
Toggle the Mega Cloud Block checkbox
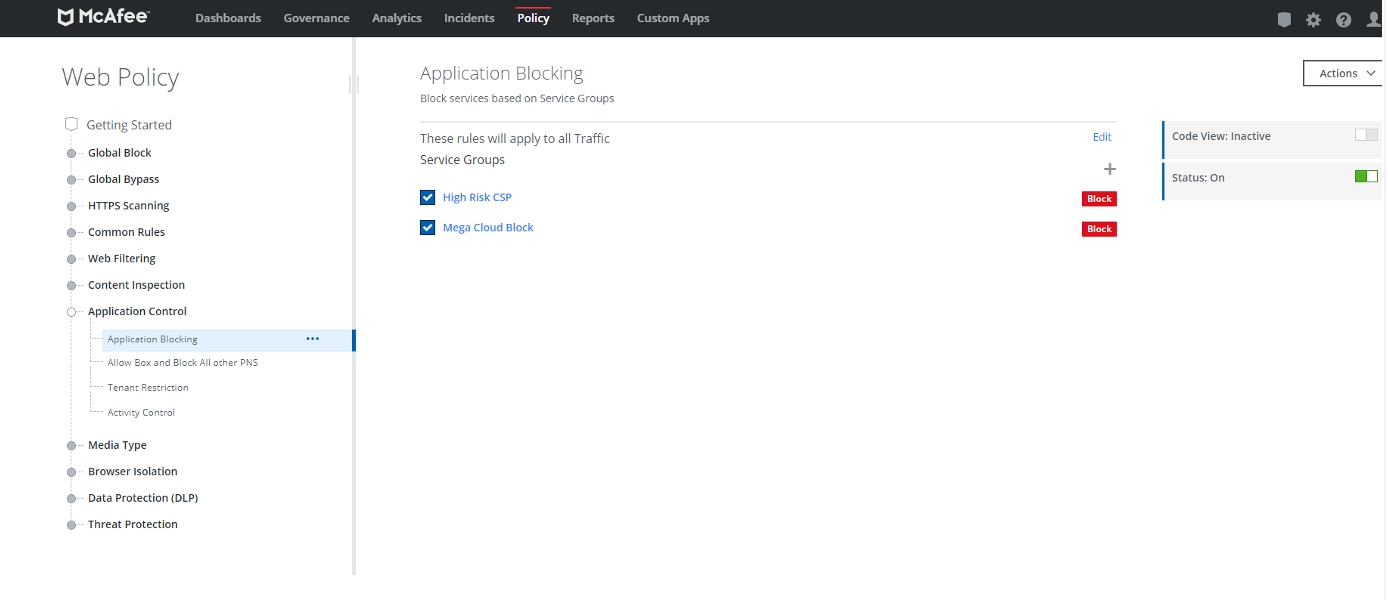[428, 228]
